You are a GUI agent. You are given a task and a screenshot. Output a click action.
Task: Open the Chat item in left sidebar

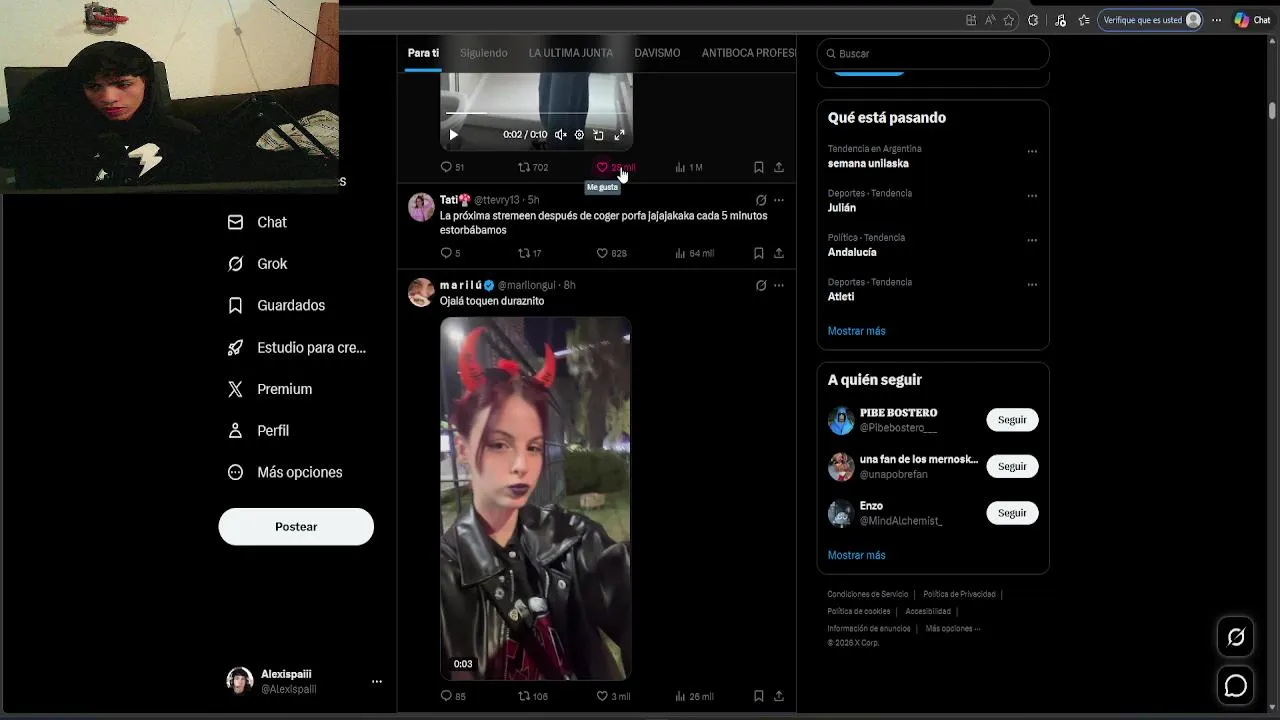click(258, 222)
